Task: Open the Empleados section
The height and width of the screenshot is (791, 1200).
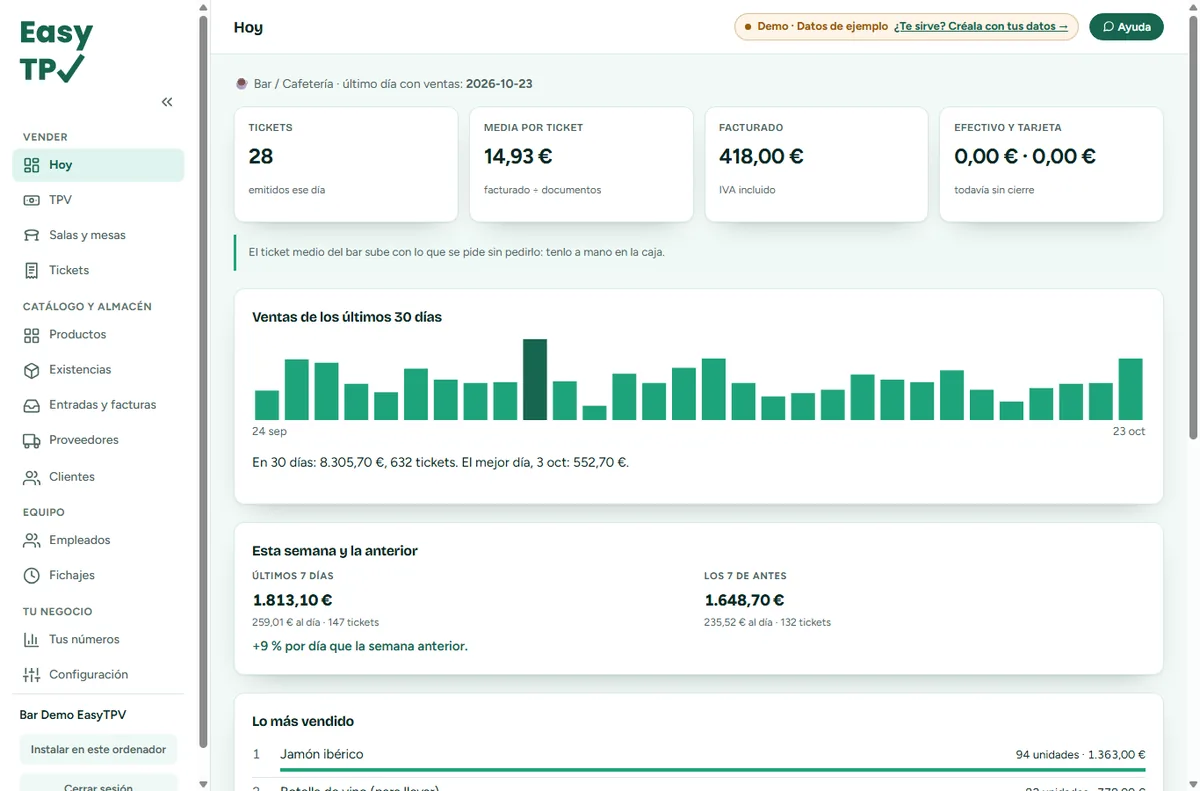Action: pos(98,540)
